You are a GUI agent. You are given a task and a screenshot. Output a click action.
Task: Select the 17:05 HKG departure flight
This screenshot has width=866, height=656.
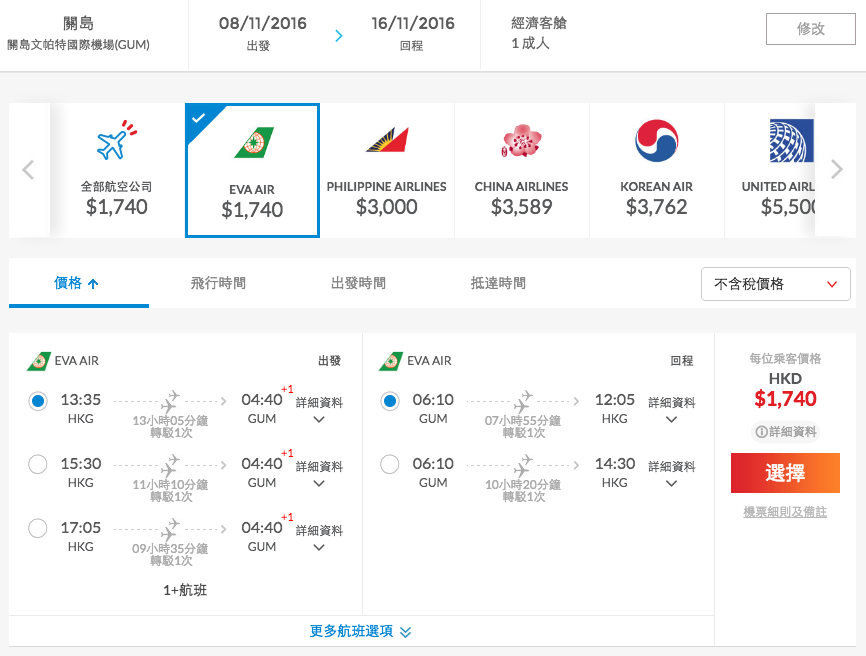point(38,528)
